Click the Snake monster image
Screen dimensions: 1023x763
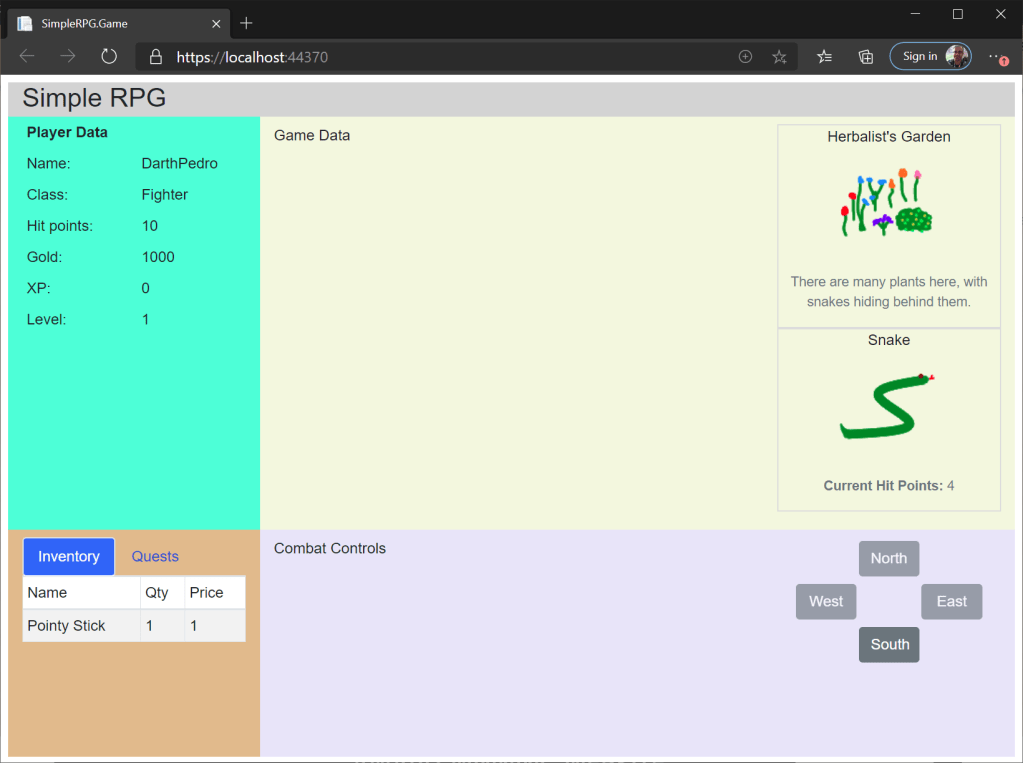coord(888,407)
